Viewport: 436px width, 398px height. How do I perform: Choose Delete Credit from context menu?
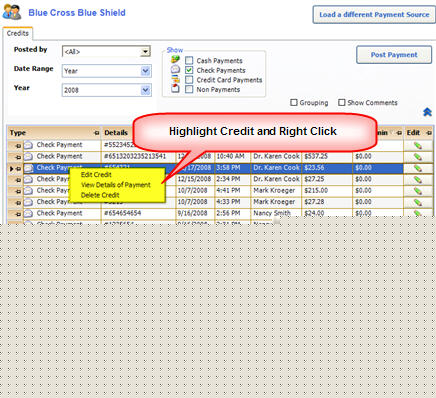tap(100, 195)
